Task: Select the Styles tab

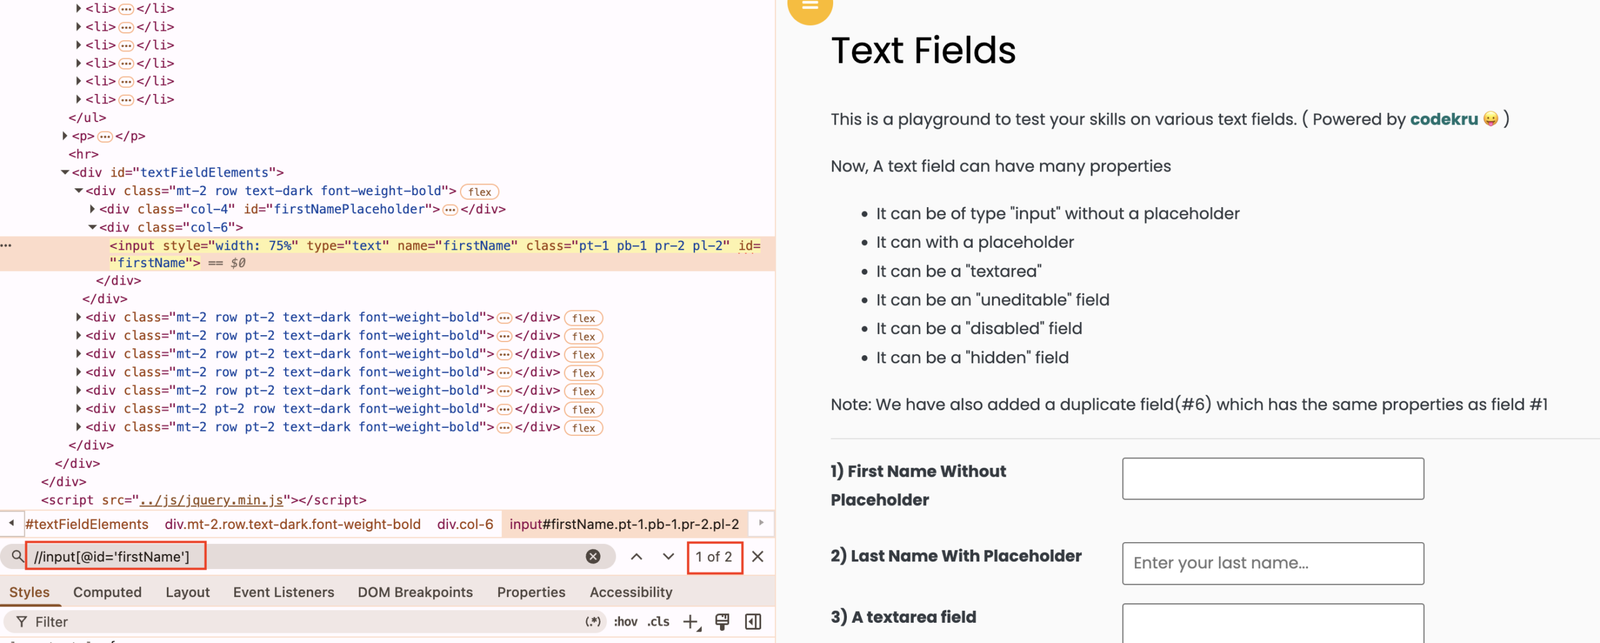Action: pos(29,592)
